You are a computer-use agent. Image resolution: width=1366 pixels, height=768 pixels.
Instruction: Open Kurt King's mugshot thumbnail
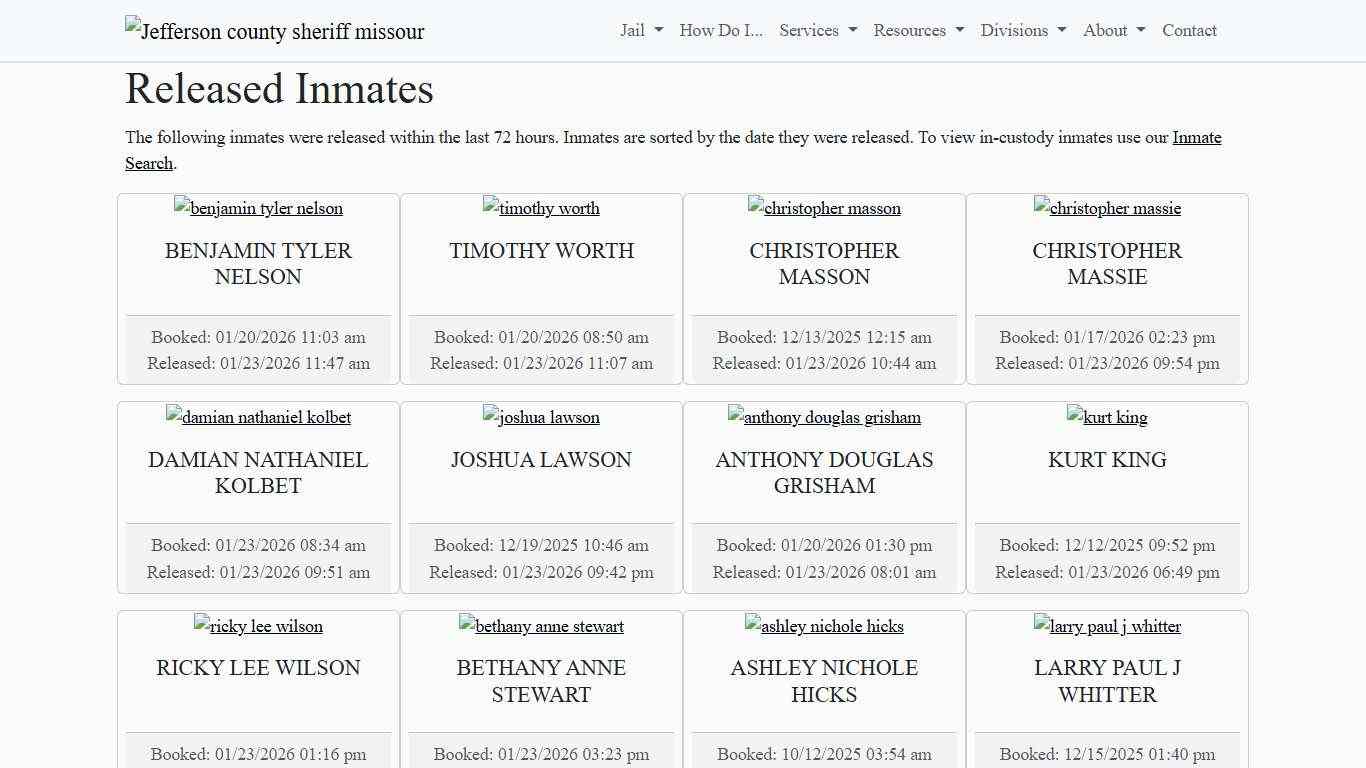(1107, 417)
